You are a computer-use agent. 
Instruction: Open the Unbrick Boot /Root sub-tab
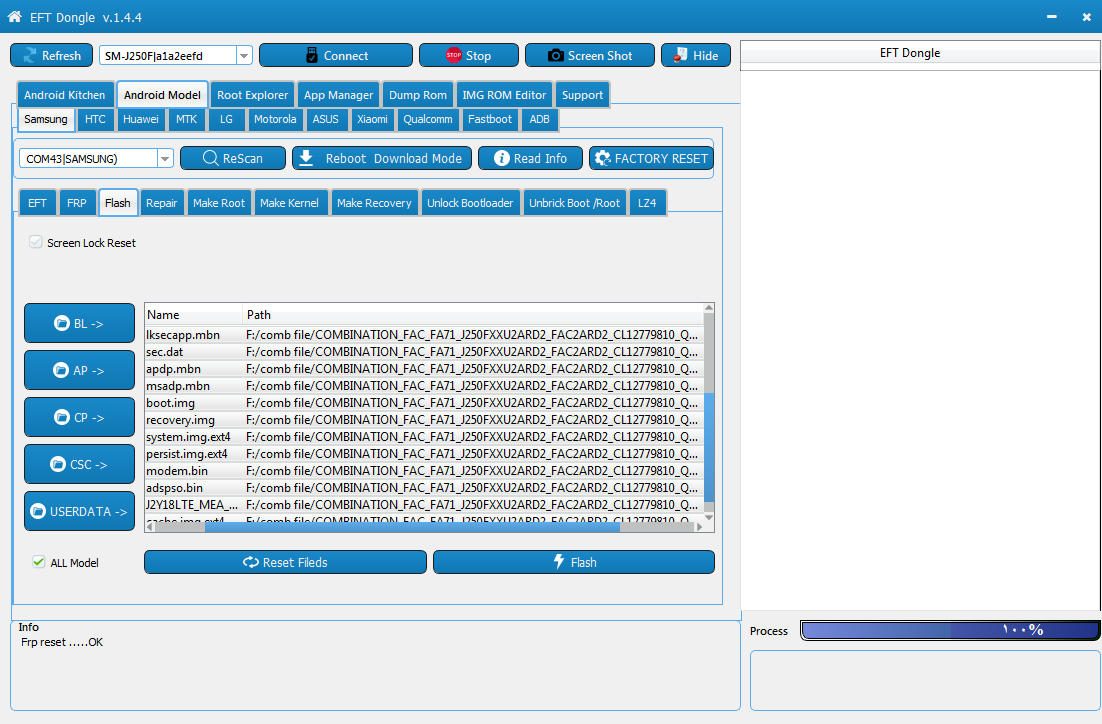pyautogui.click(x=574, y=203)
